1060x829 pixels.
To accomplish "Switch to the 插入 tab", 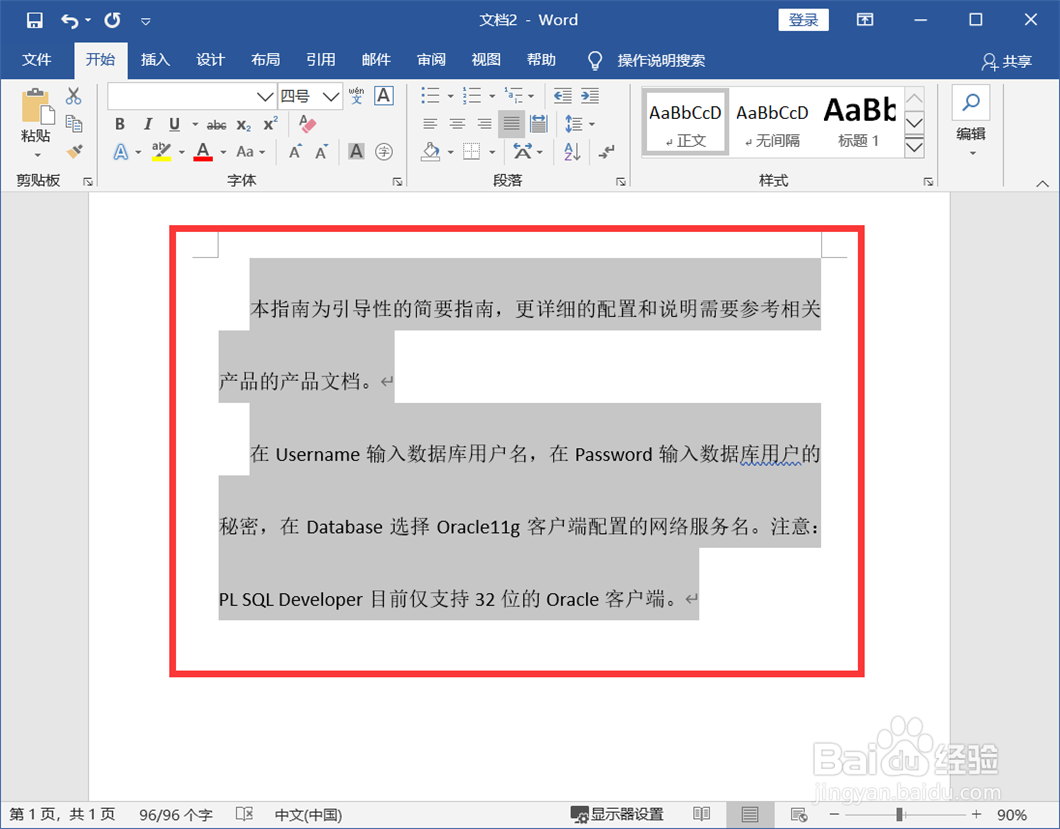I will [155, 60].
